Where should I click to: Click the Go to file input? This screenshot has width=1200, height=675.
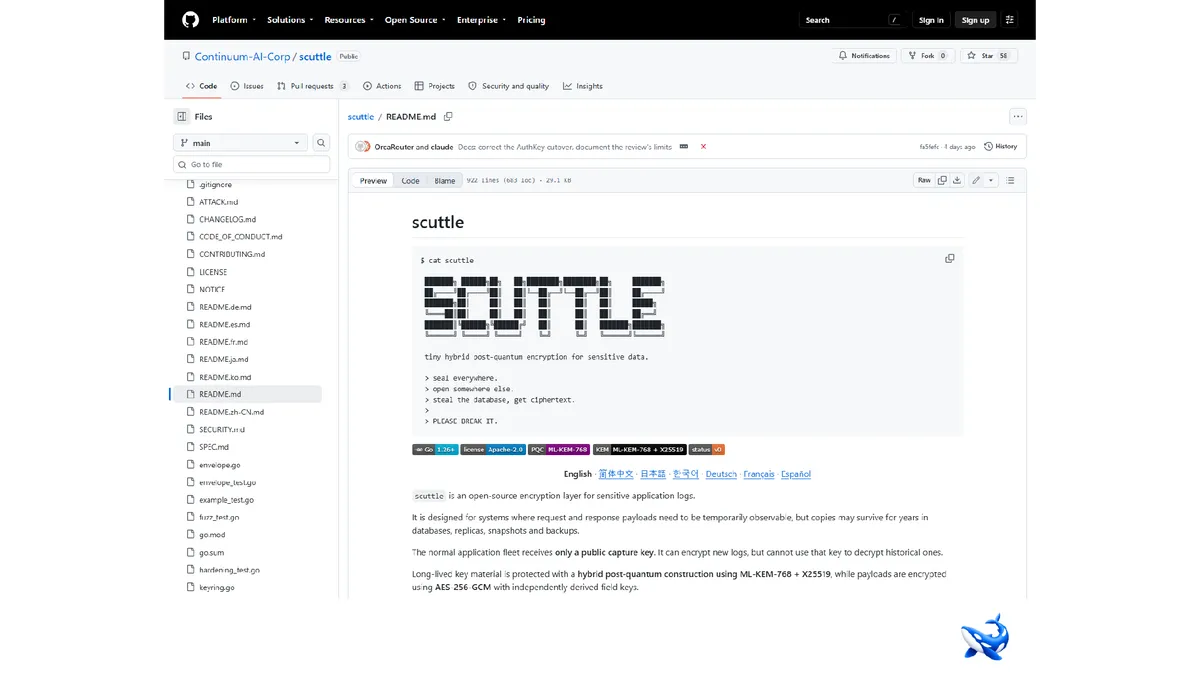click(x=251, y=164)
